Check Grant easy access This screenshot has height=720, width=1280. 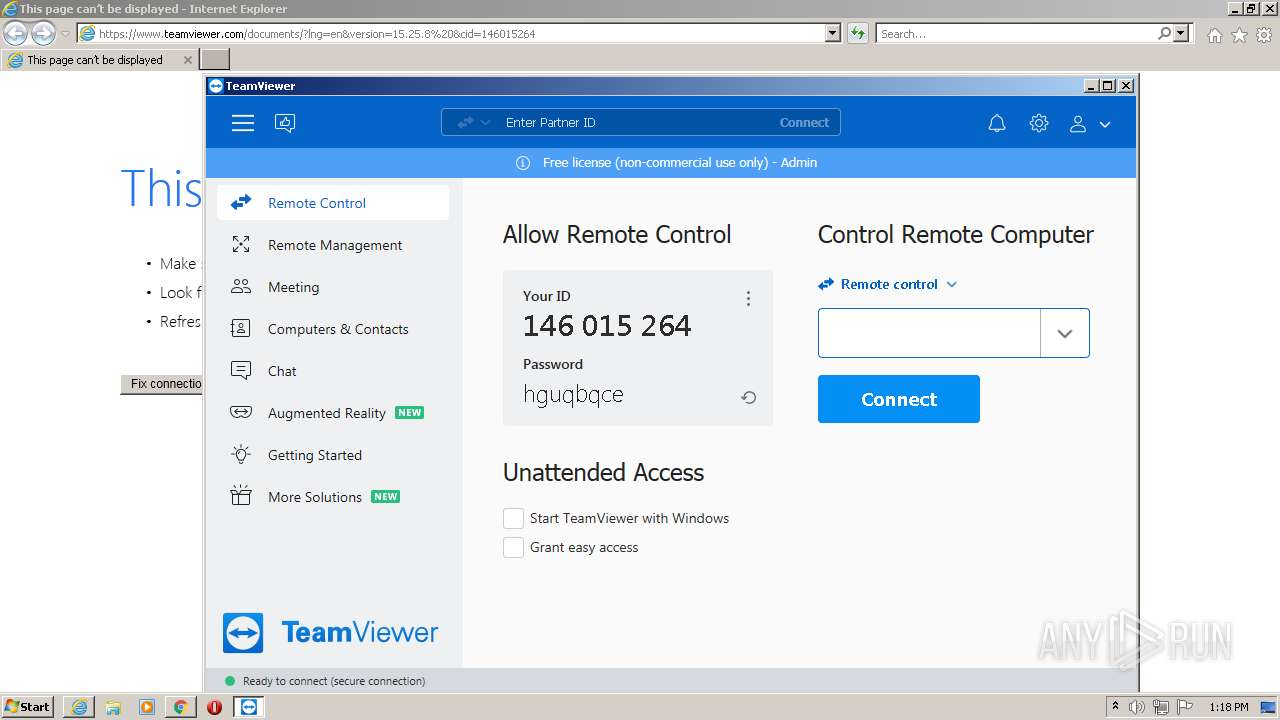click(513, 547)
